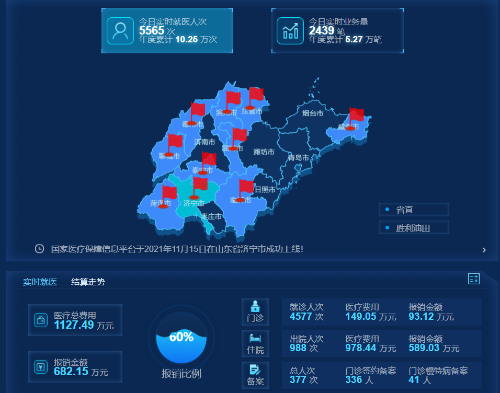The height and width of the screenshot is (393, 500).
Task: Click the 医疗总费用 bag icon
Action: point(41,320)
